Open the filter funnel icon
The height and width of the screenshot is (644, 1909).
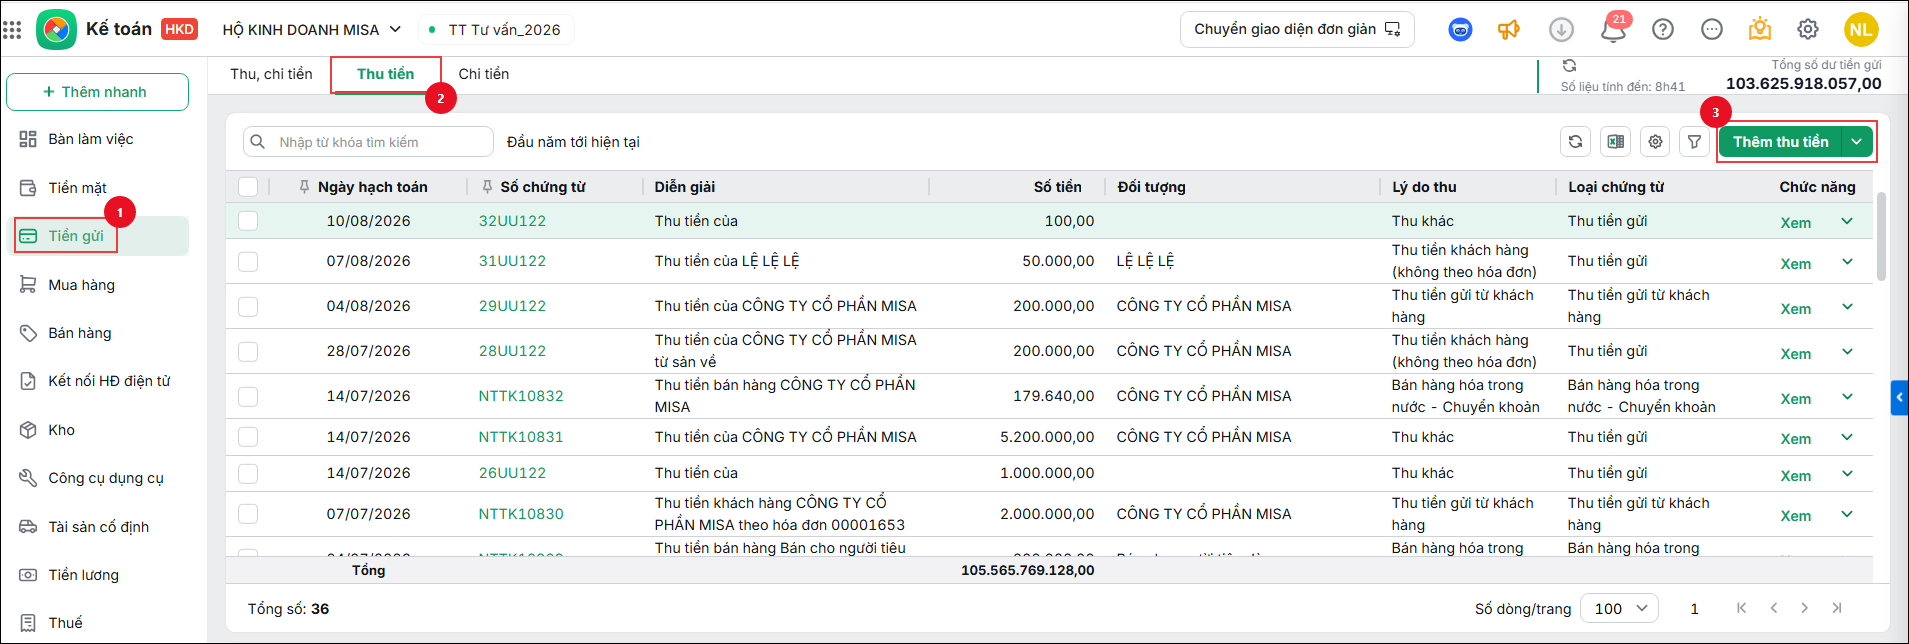point(1694,142)
